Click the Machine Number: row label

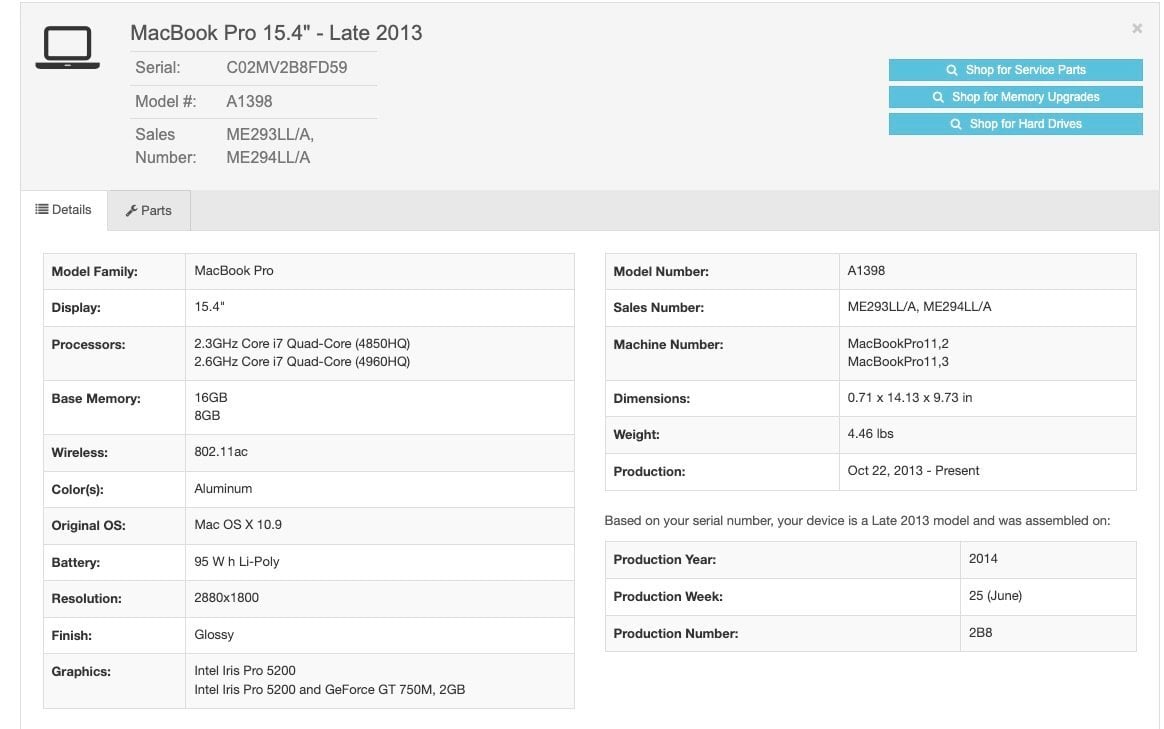(668, 344)
